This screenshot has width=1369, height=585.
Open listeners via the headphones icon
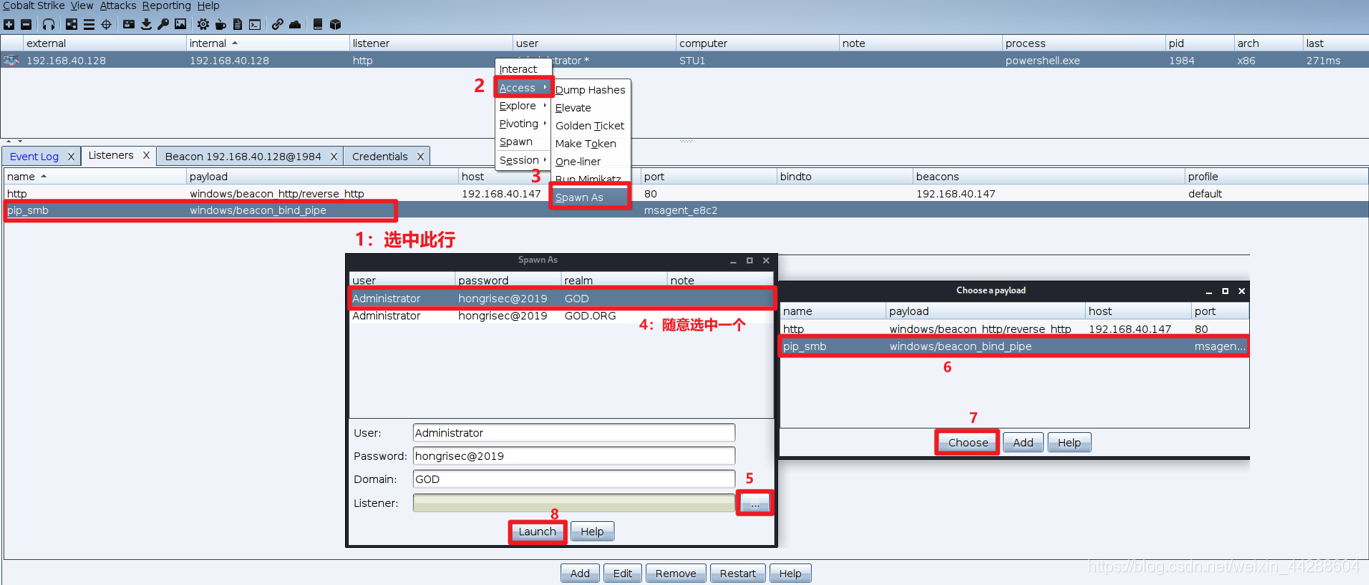pos(48,24)
